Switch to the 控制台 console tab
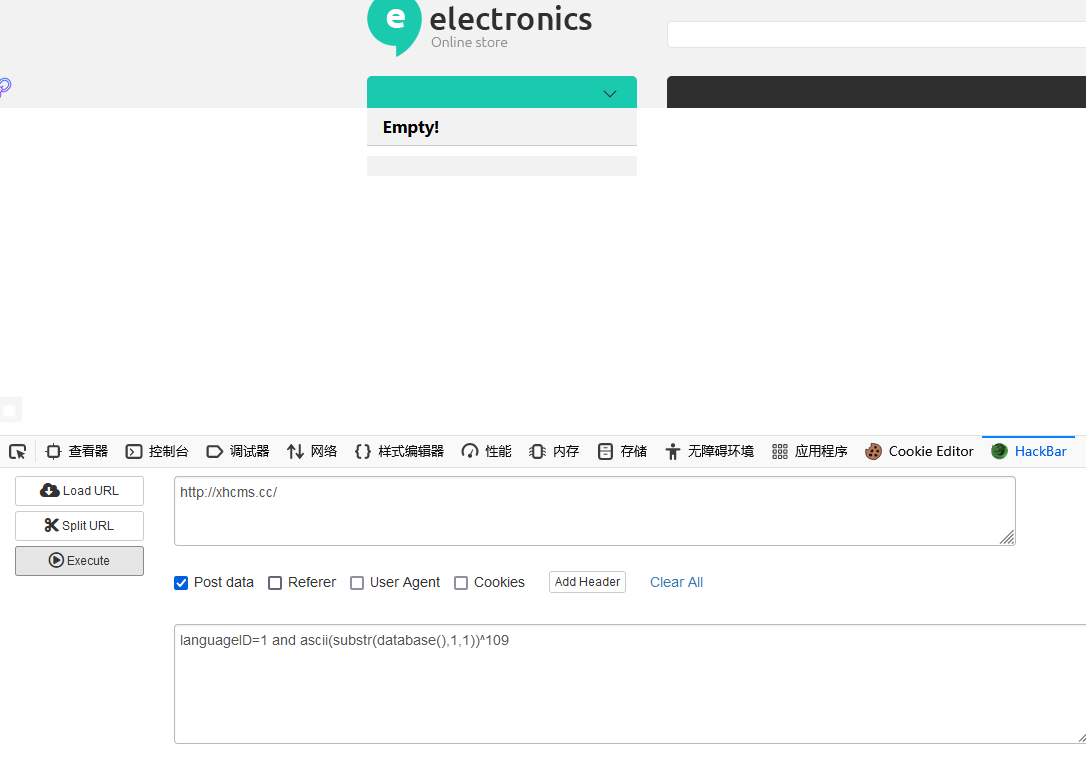 (157, 451)
